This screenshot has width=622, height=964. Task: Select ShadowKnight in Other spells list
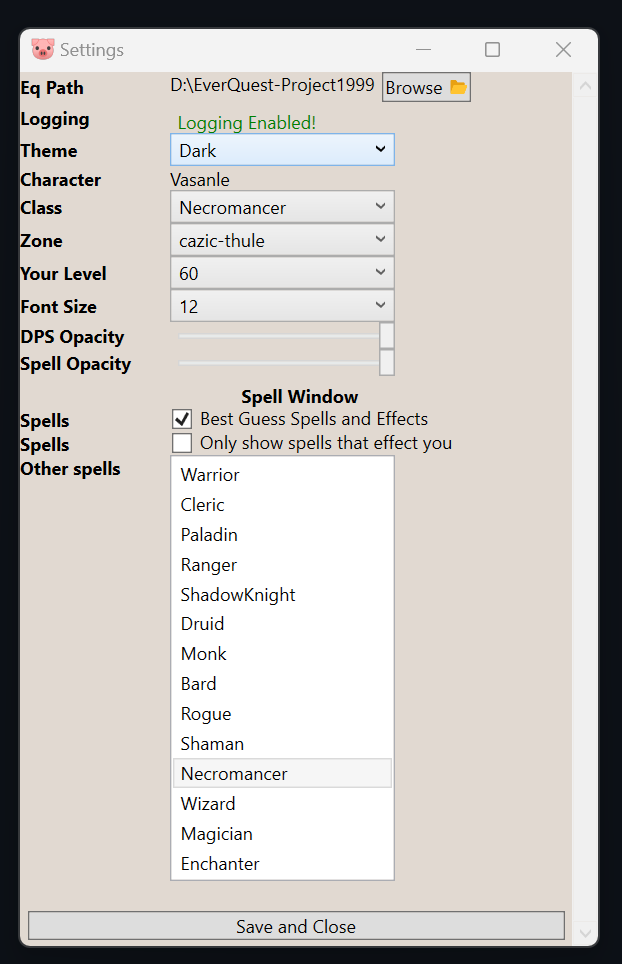coord(282,595)
